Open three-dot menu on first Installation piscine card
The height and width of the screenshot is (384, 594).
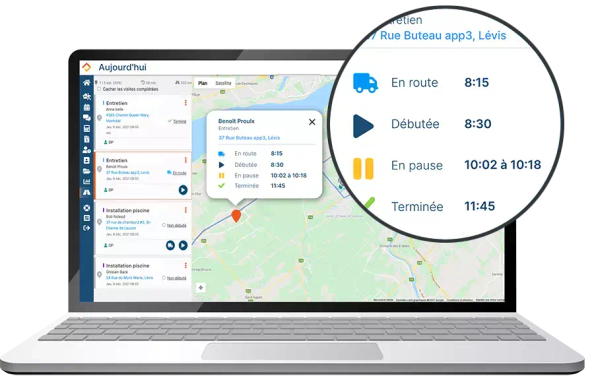click(x=186, y=210)
